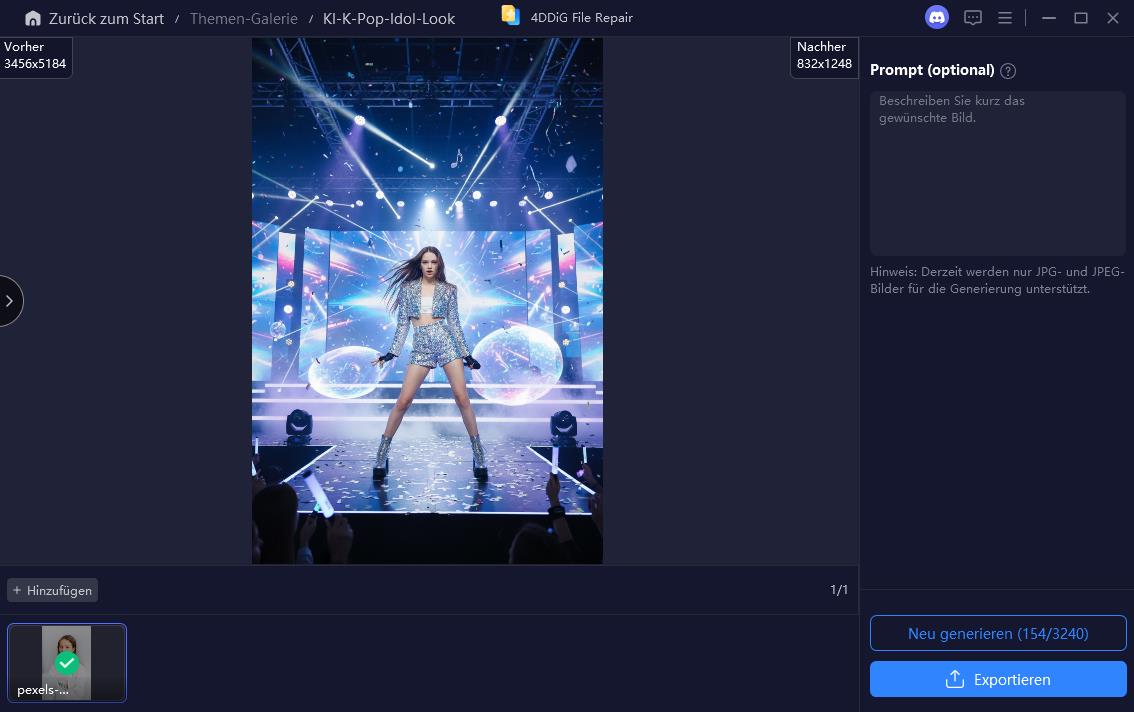This screenshot has height=712, width=1134.
Task: Click the green checkmark on pexels thumbnail
Action: click(67, 662)
